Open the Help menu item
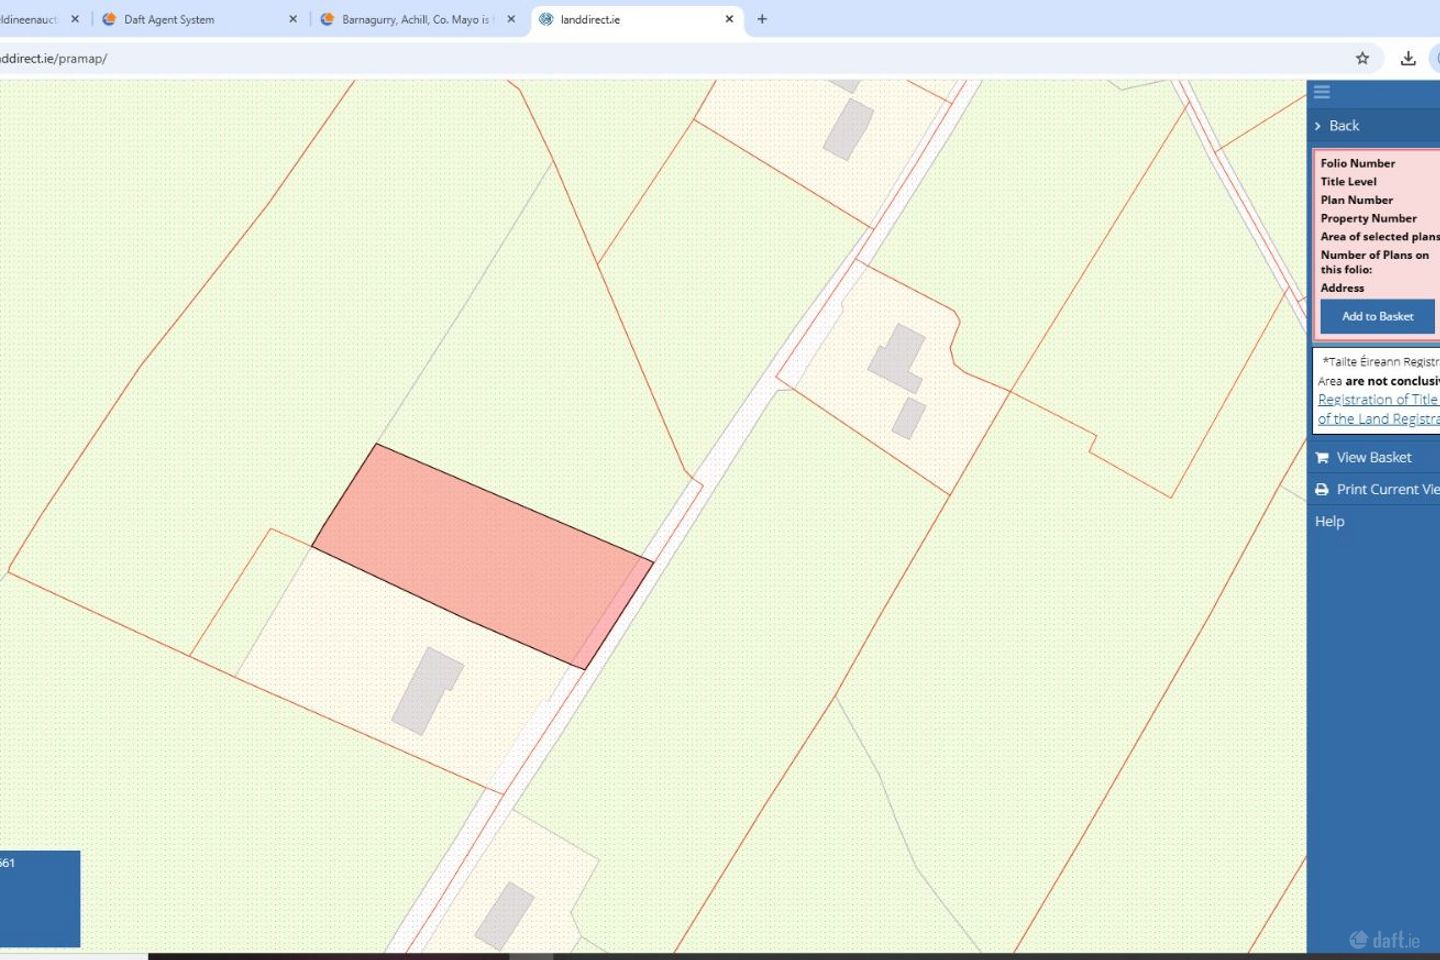1440x960 pixels. pyautogui.click(x=1329, y=521)
